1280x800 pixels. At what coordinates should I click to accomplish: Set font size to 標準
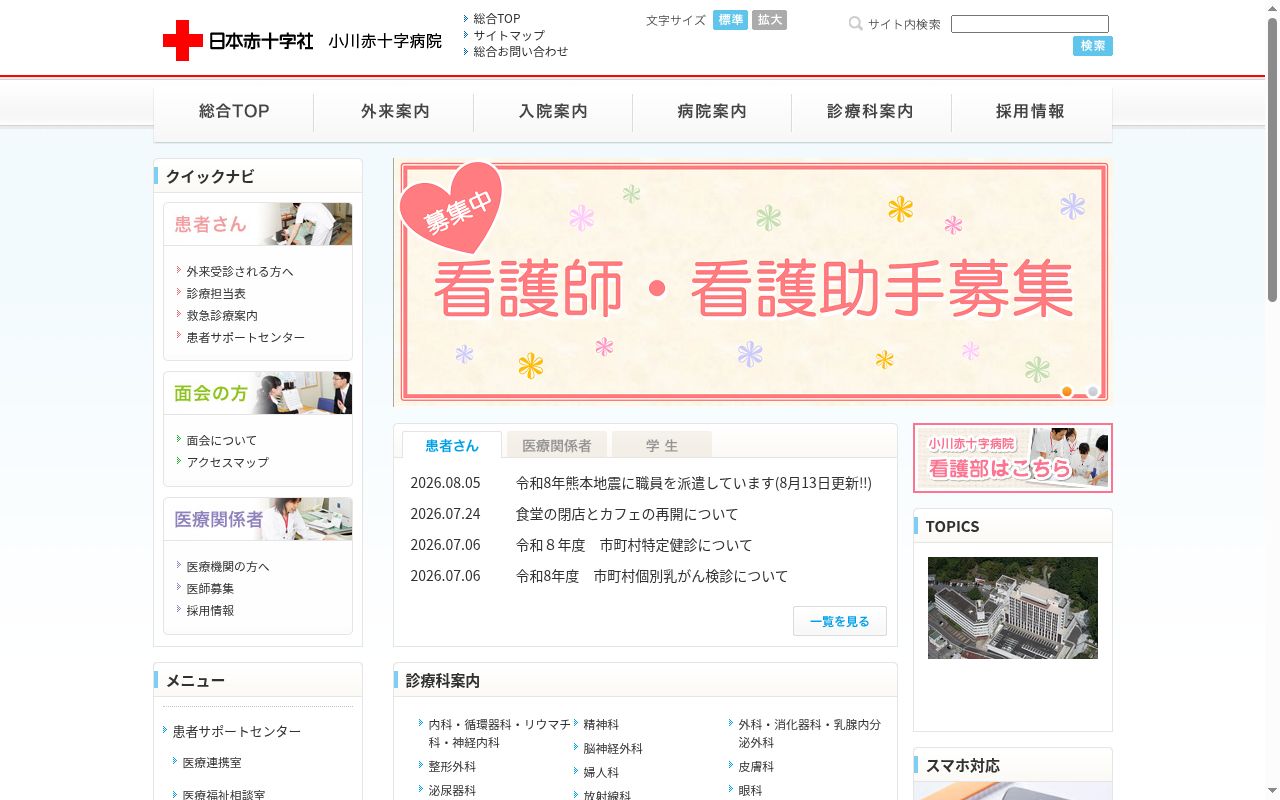[x=730, y=20]
